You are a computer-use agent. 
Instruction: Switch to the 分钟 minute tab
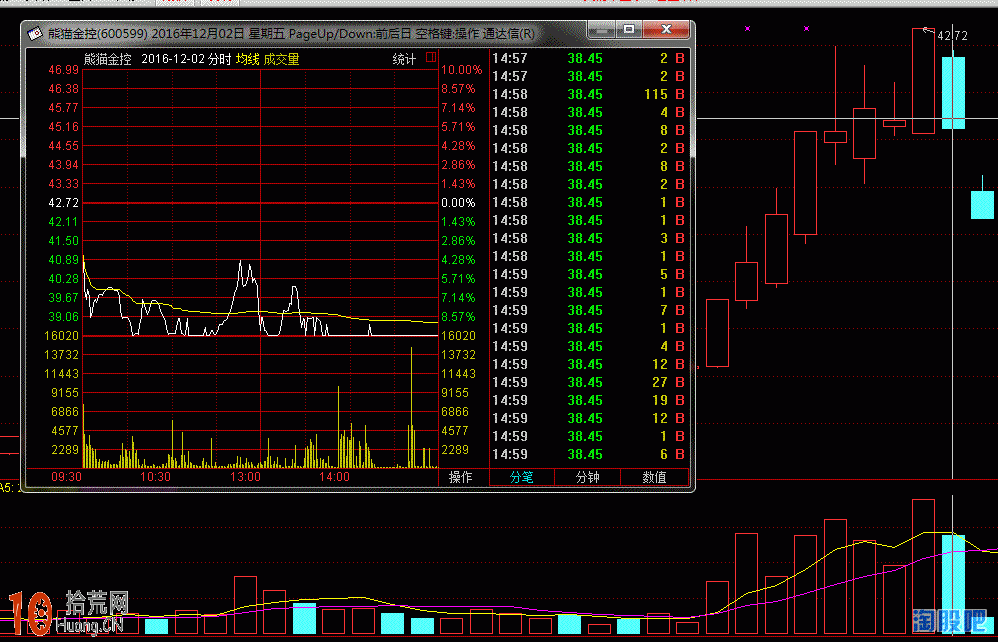pyautogui.click(x=588, y=478)
